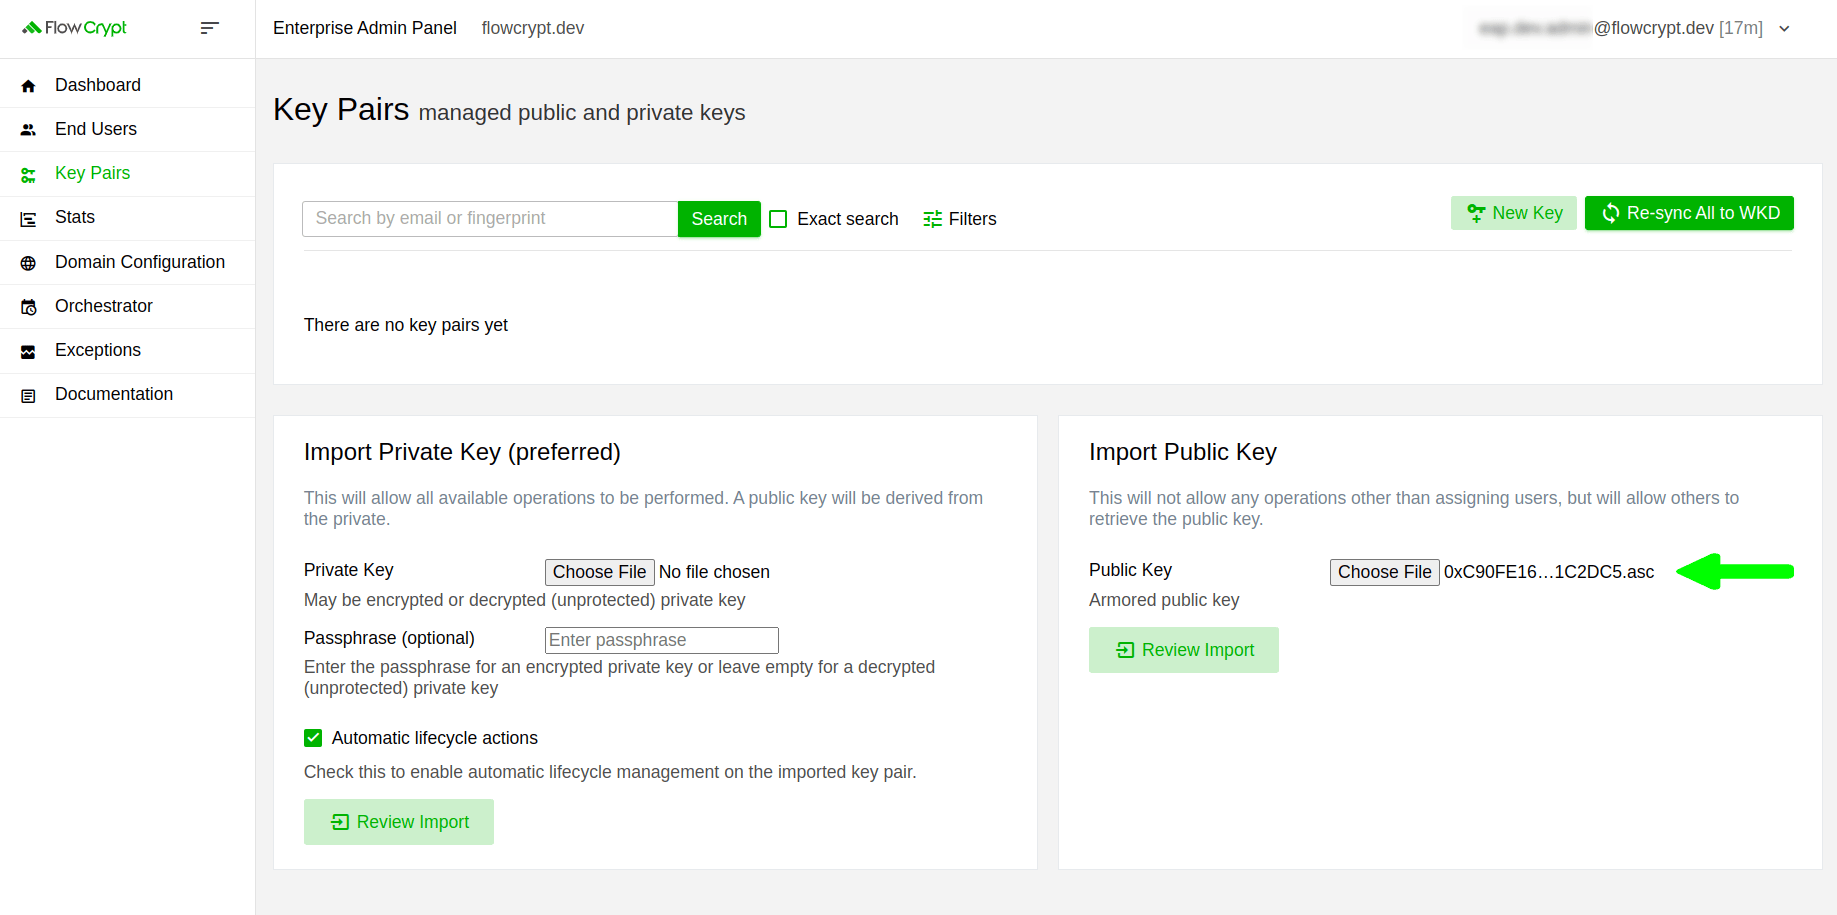
Task: Click the Stats chart icon
Action: [28, 219]
